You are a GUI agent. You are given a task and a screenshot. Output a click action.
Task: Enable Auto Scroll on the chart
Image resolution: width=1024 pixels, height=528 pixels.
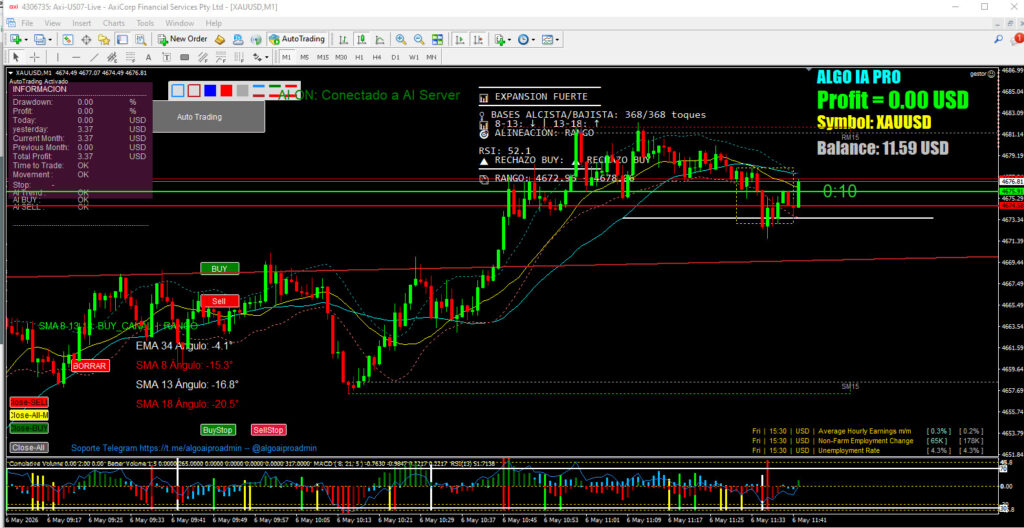tap(460, 39)
